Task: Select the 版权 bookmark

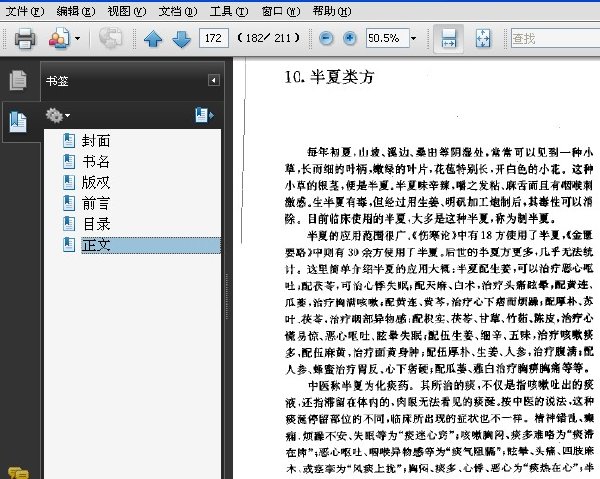Action: 96,182
